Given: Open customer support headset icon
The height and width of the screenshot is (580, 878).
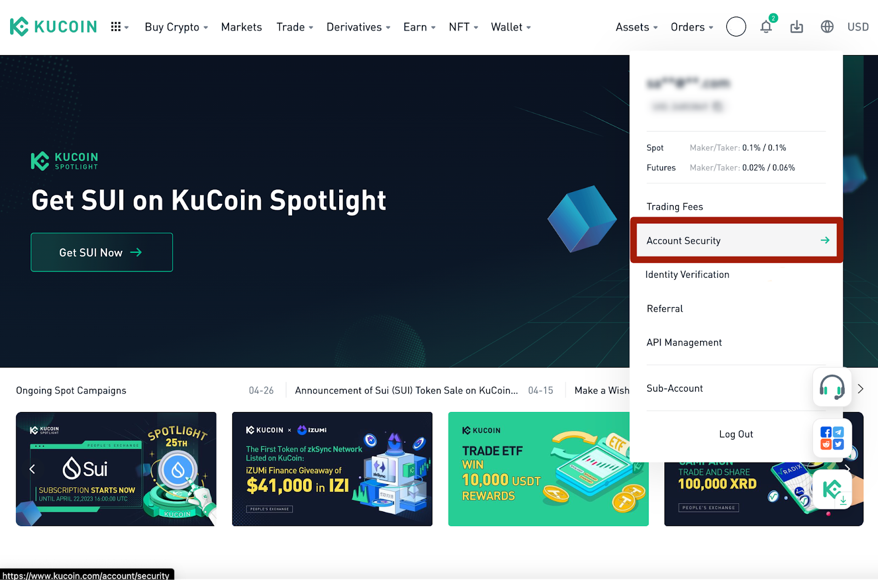Looking at the screenshot, I should [x=832, y=387].
